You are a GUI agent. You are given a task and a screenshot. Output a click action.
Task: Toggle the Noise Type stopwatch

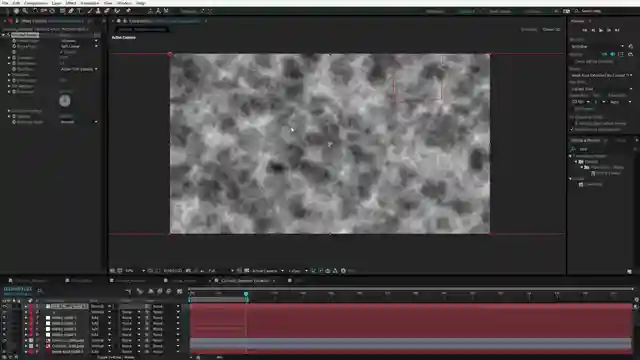14,47
